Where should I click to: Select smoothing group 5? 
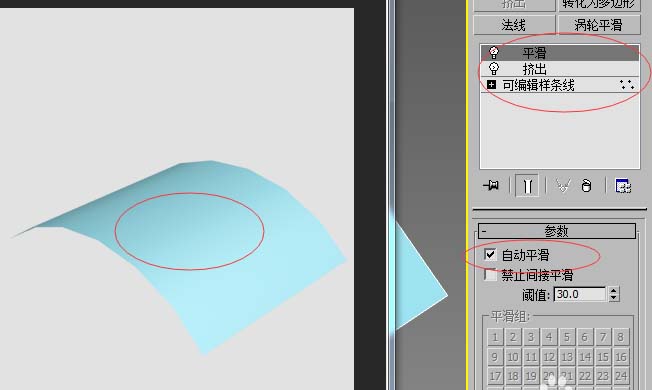pyautogui.click(x=567, y=337)
